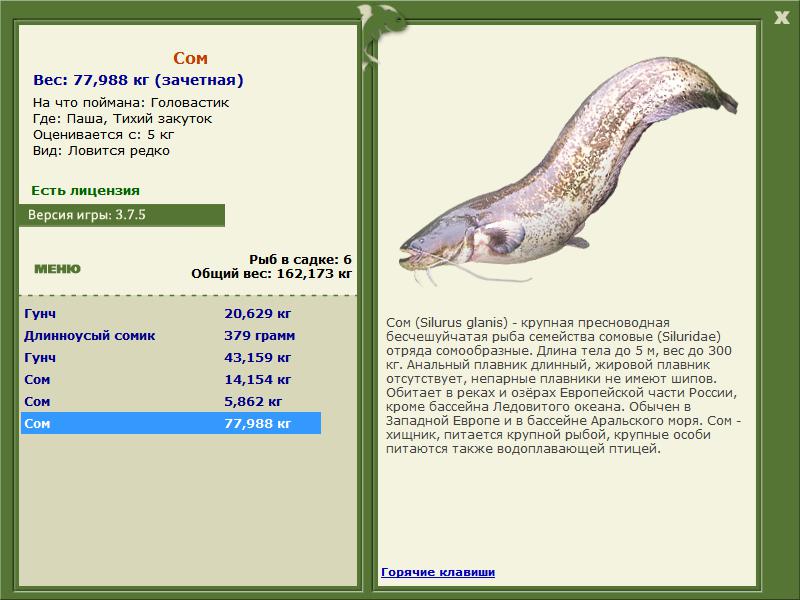Close the fish info window with X
Viewport: 800px width, 600px height.
(x=781, y=15)
